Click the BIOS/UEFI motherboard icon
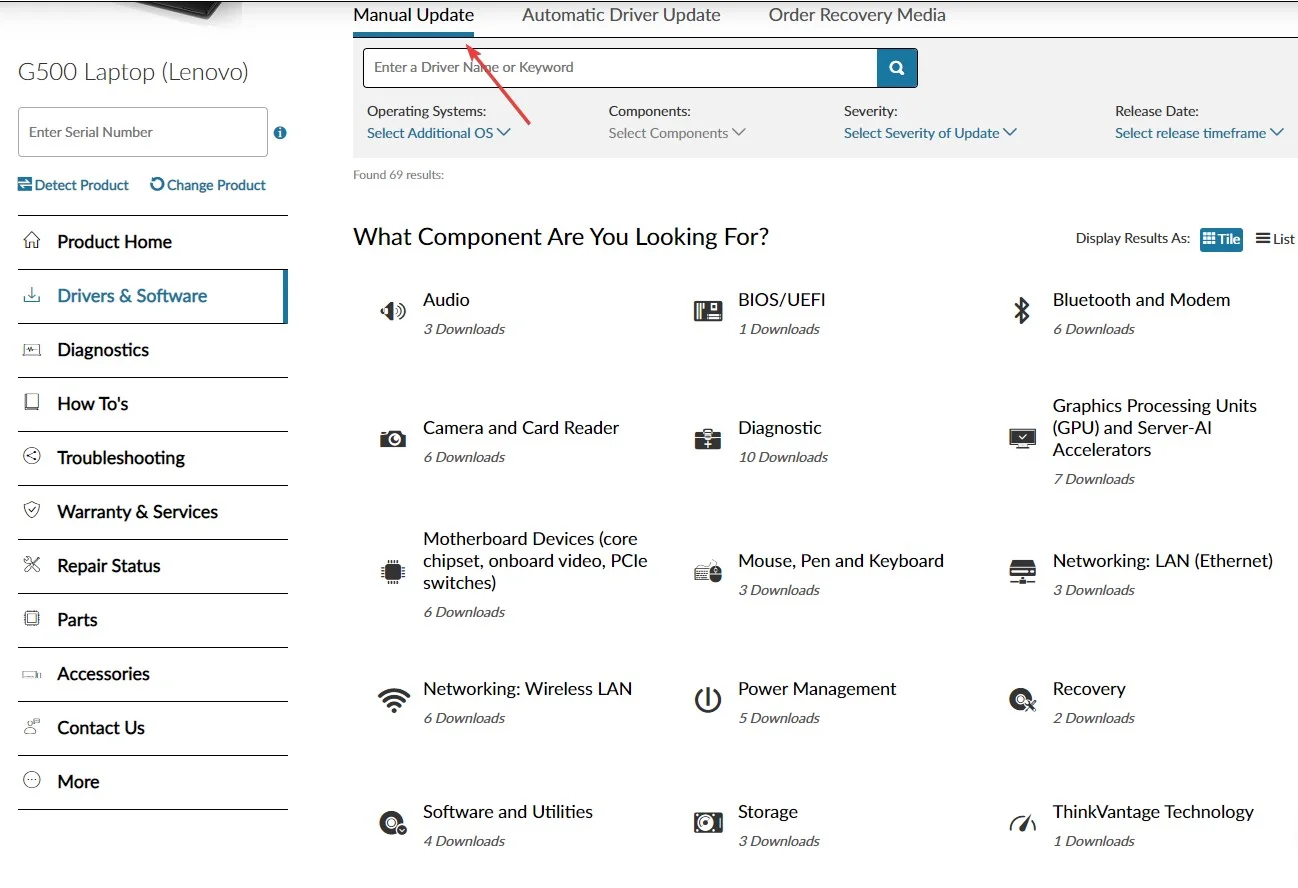This screenshot has height=888, width=1298. pyautogui.click(x=708, y=311)
